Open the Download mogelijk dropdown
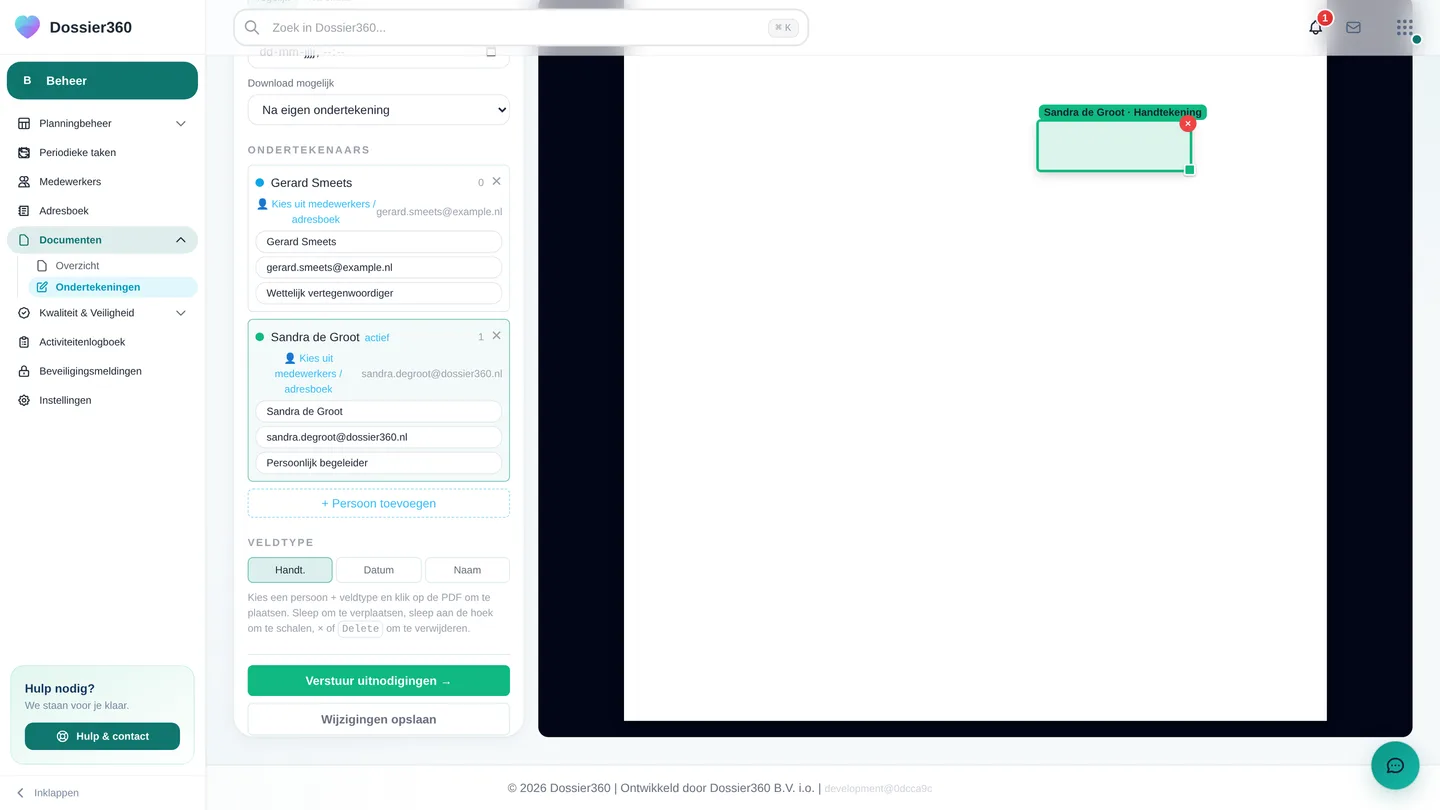 pyautogui.click(x=378, y=110)
